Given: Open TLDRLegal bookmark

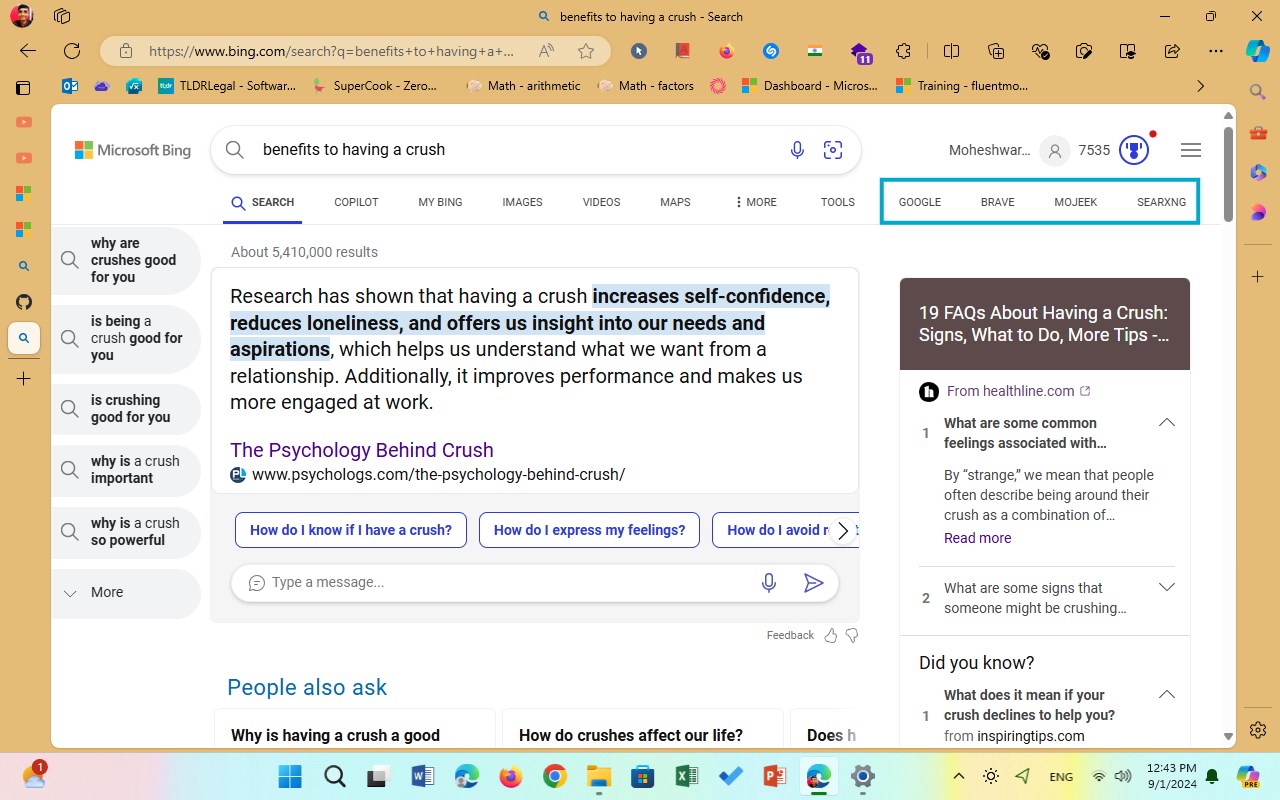Looking at the screenshot, I should coord(227,86).
